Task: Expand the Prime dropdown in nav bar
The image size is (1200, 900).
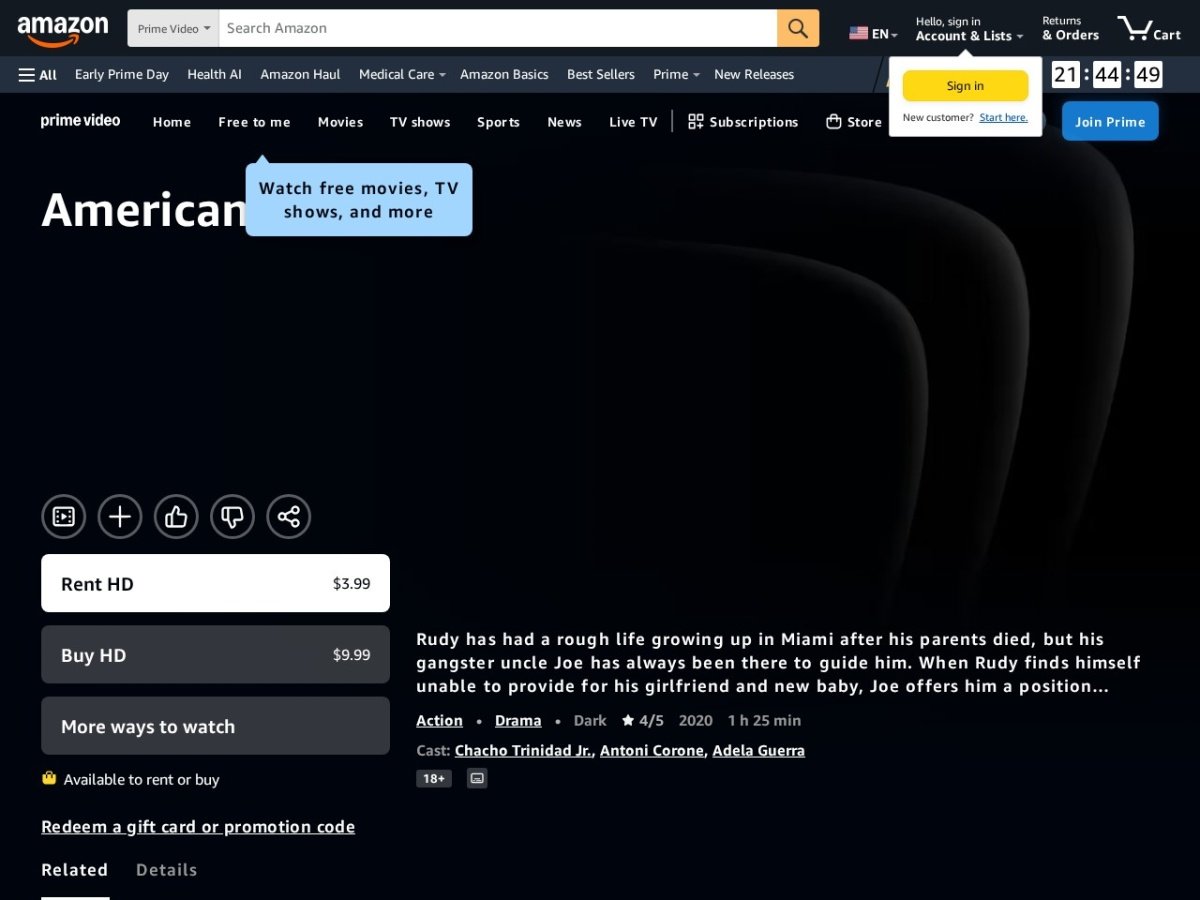Action: click(x=676, y=75)
